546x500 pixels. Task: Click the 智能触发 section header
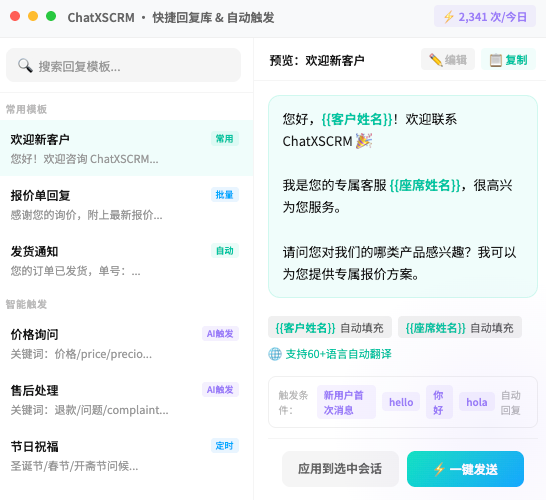[26, 304]
